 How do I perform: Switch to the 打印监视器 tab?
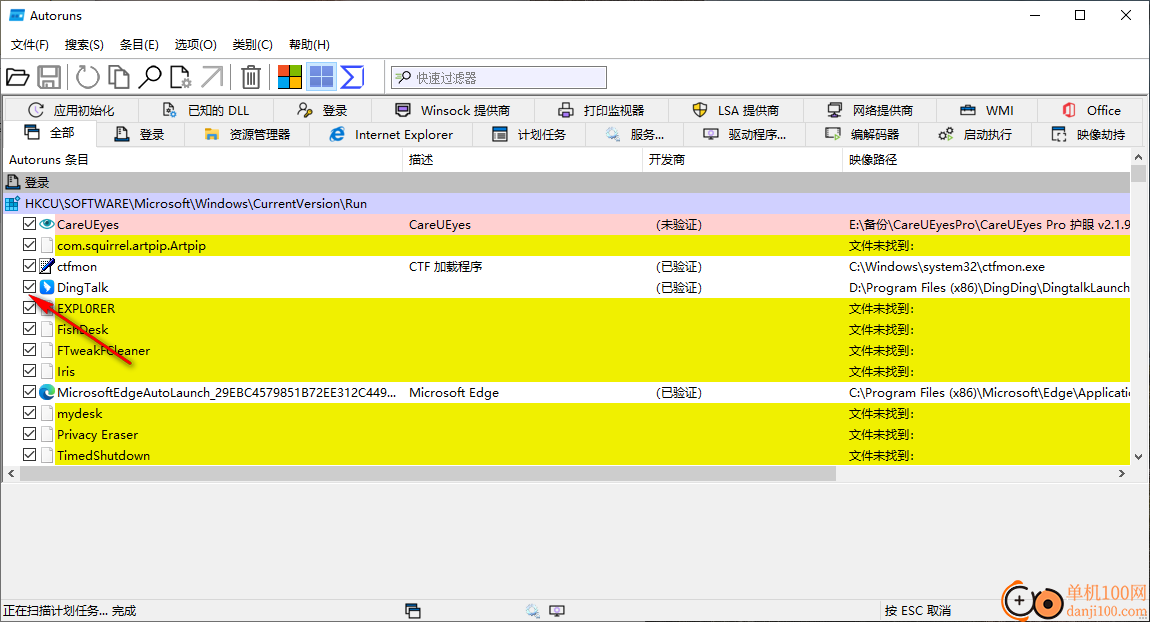point(601,110)
